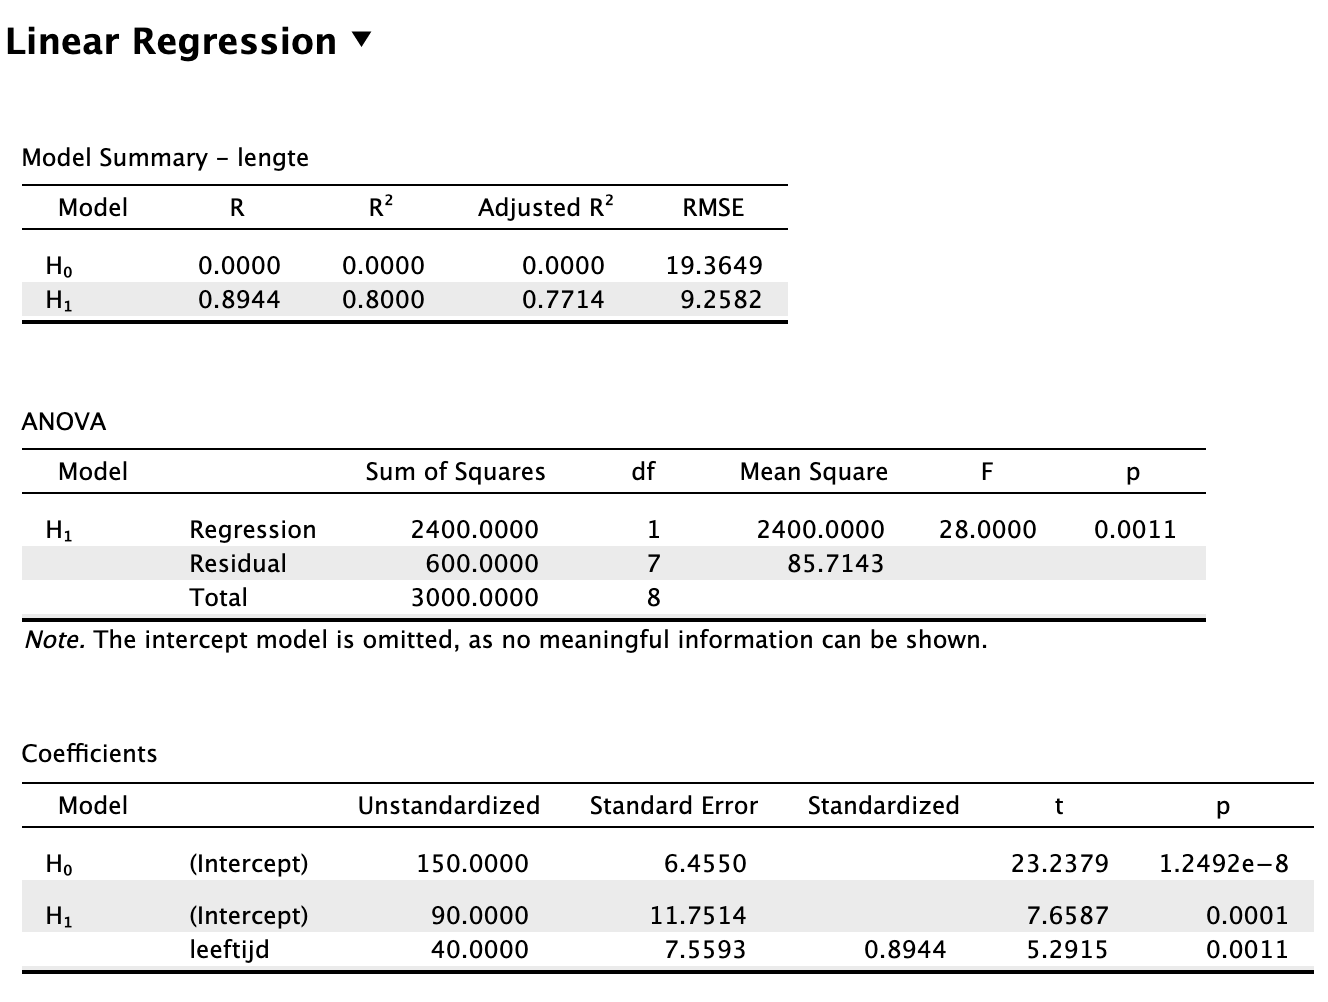Click the Sum of Squares column header

tap(455, 472)
